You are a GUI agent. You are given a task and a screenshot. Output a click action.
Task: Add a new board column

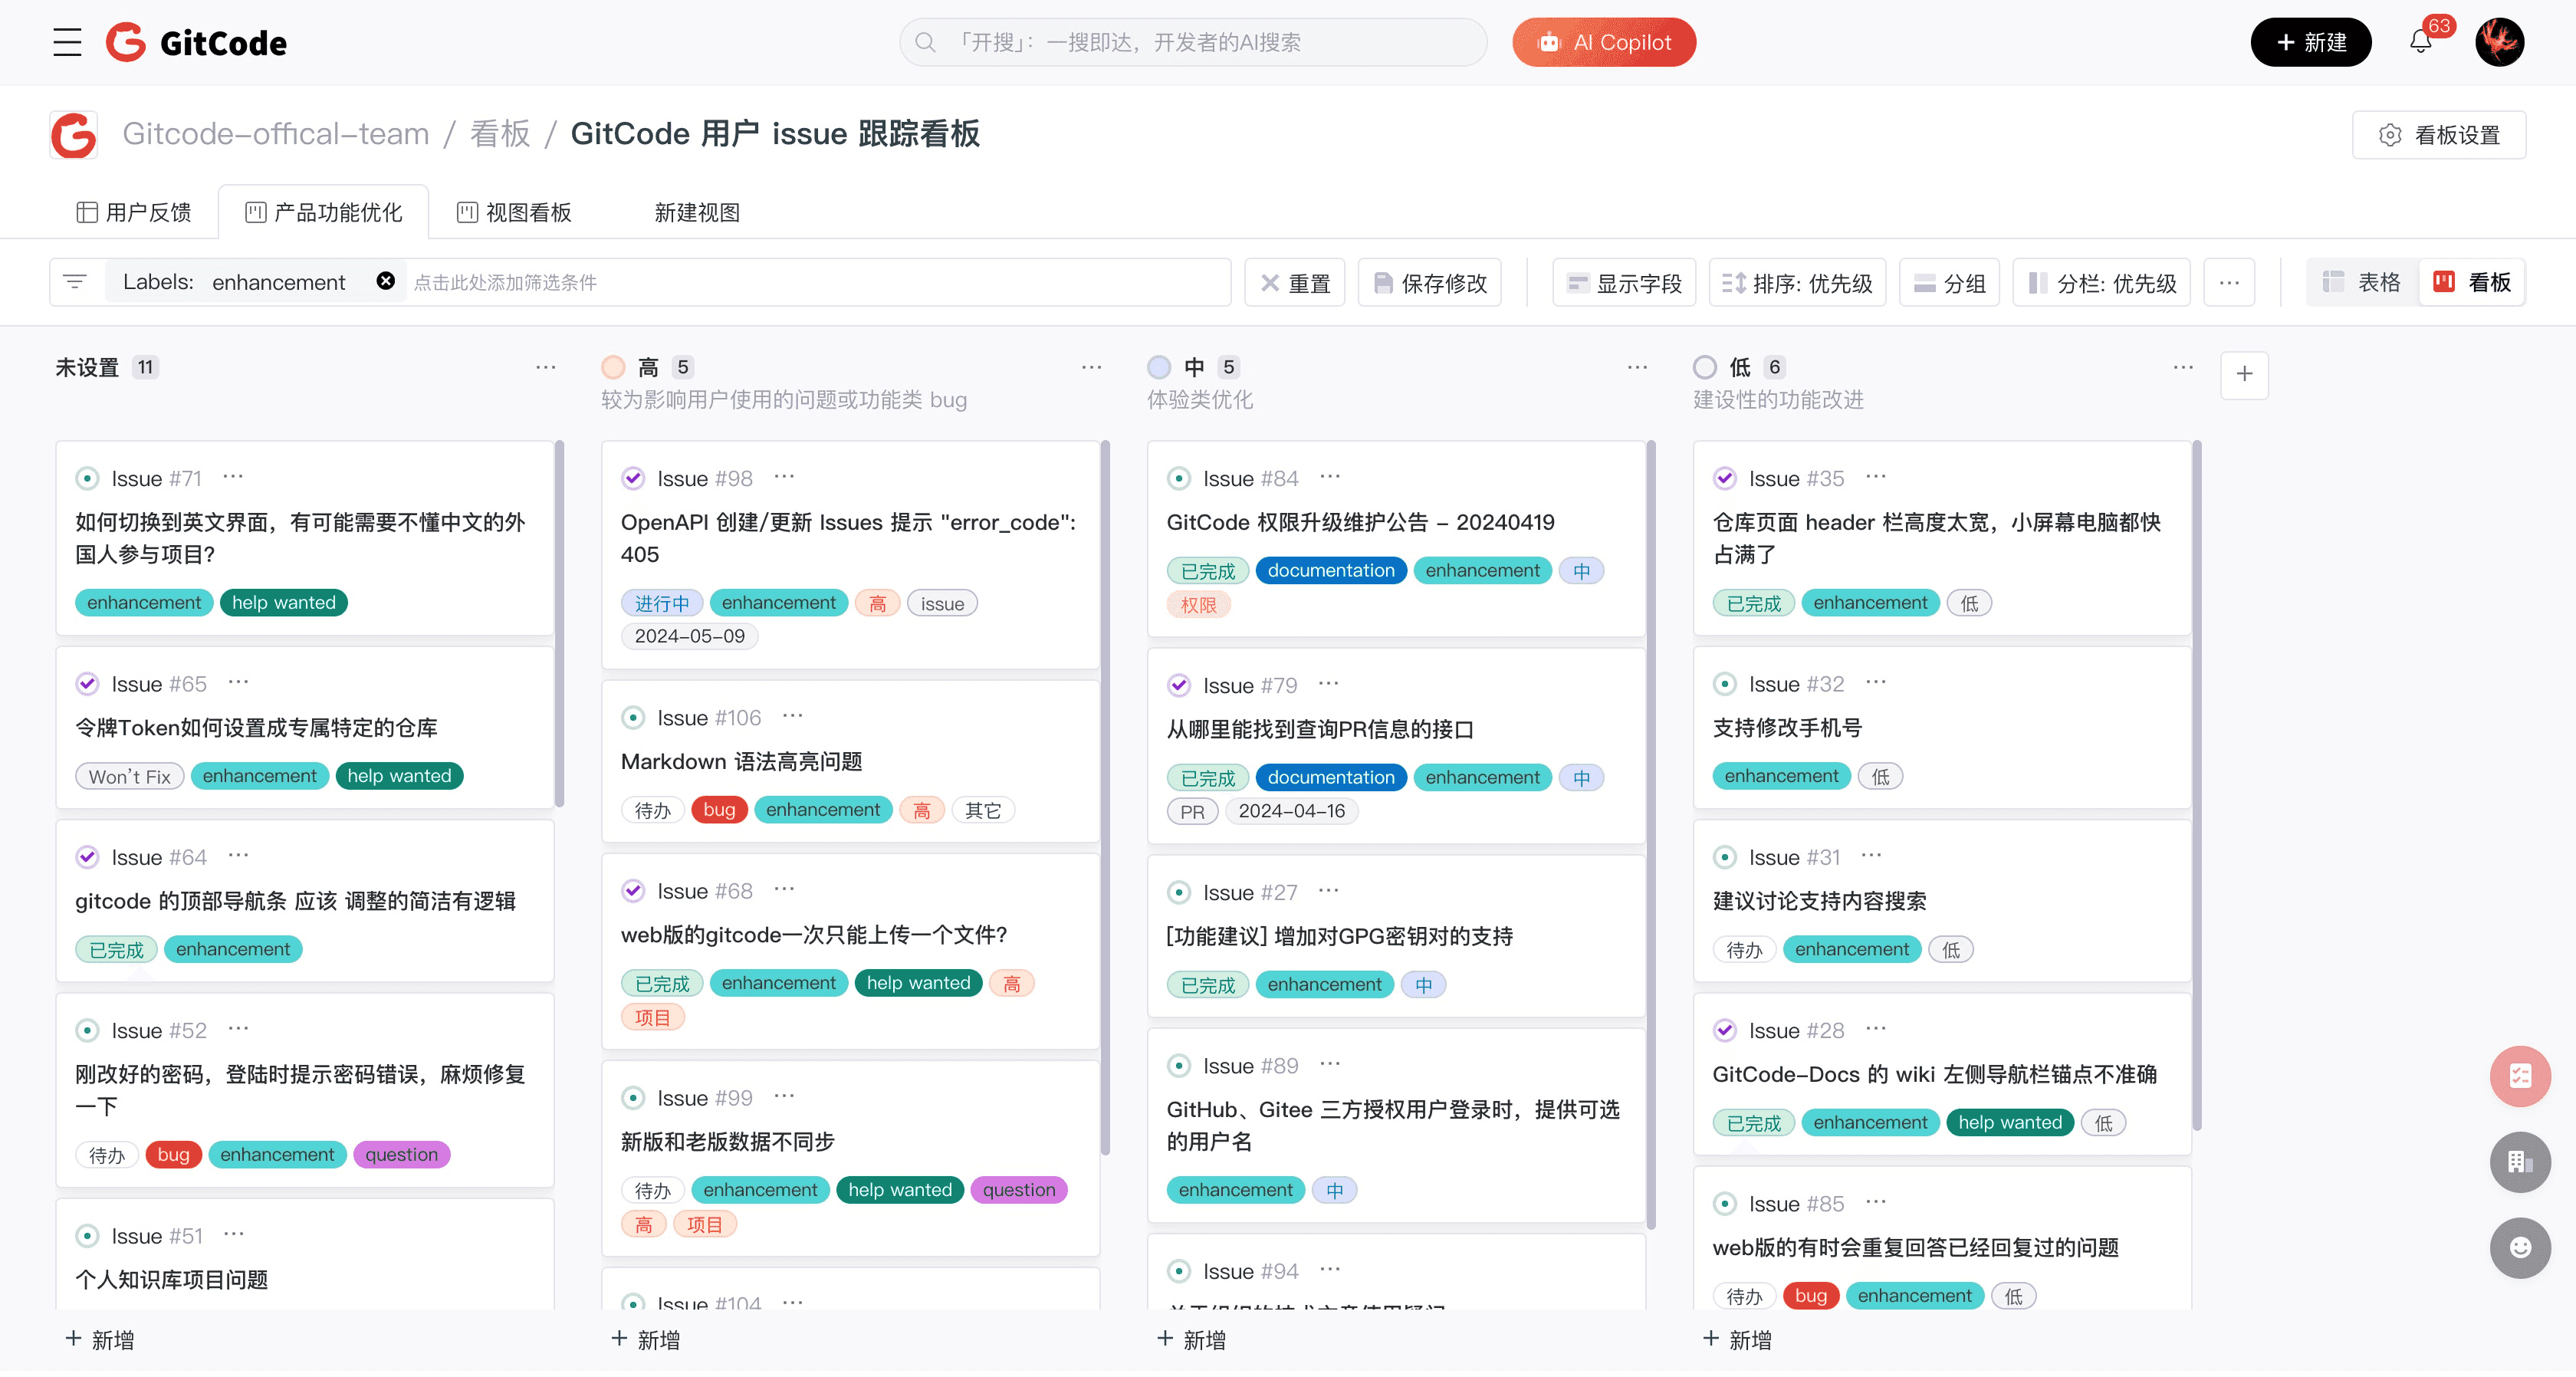[x=2244, y=374]
